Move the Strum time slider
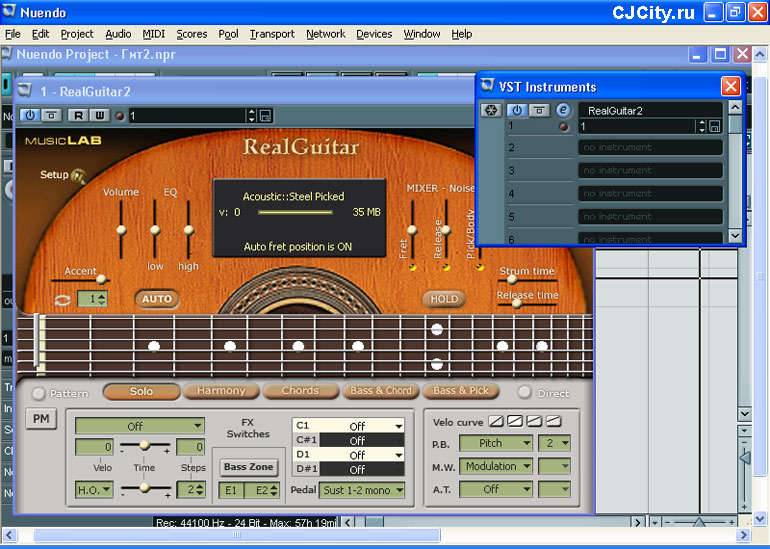 512,280
